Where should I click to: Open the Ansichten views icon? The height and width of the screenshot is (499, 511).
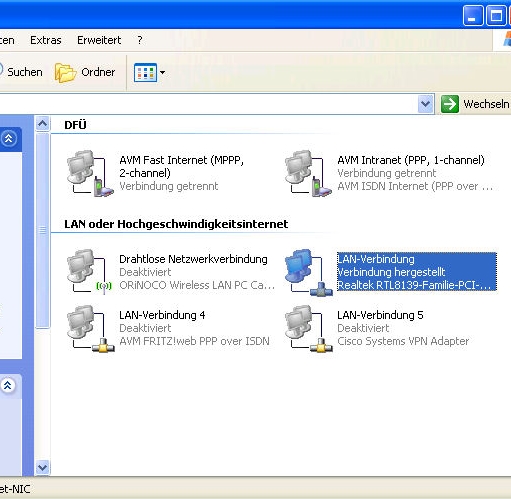pos(145,72)
